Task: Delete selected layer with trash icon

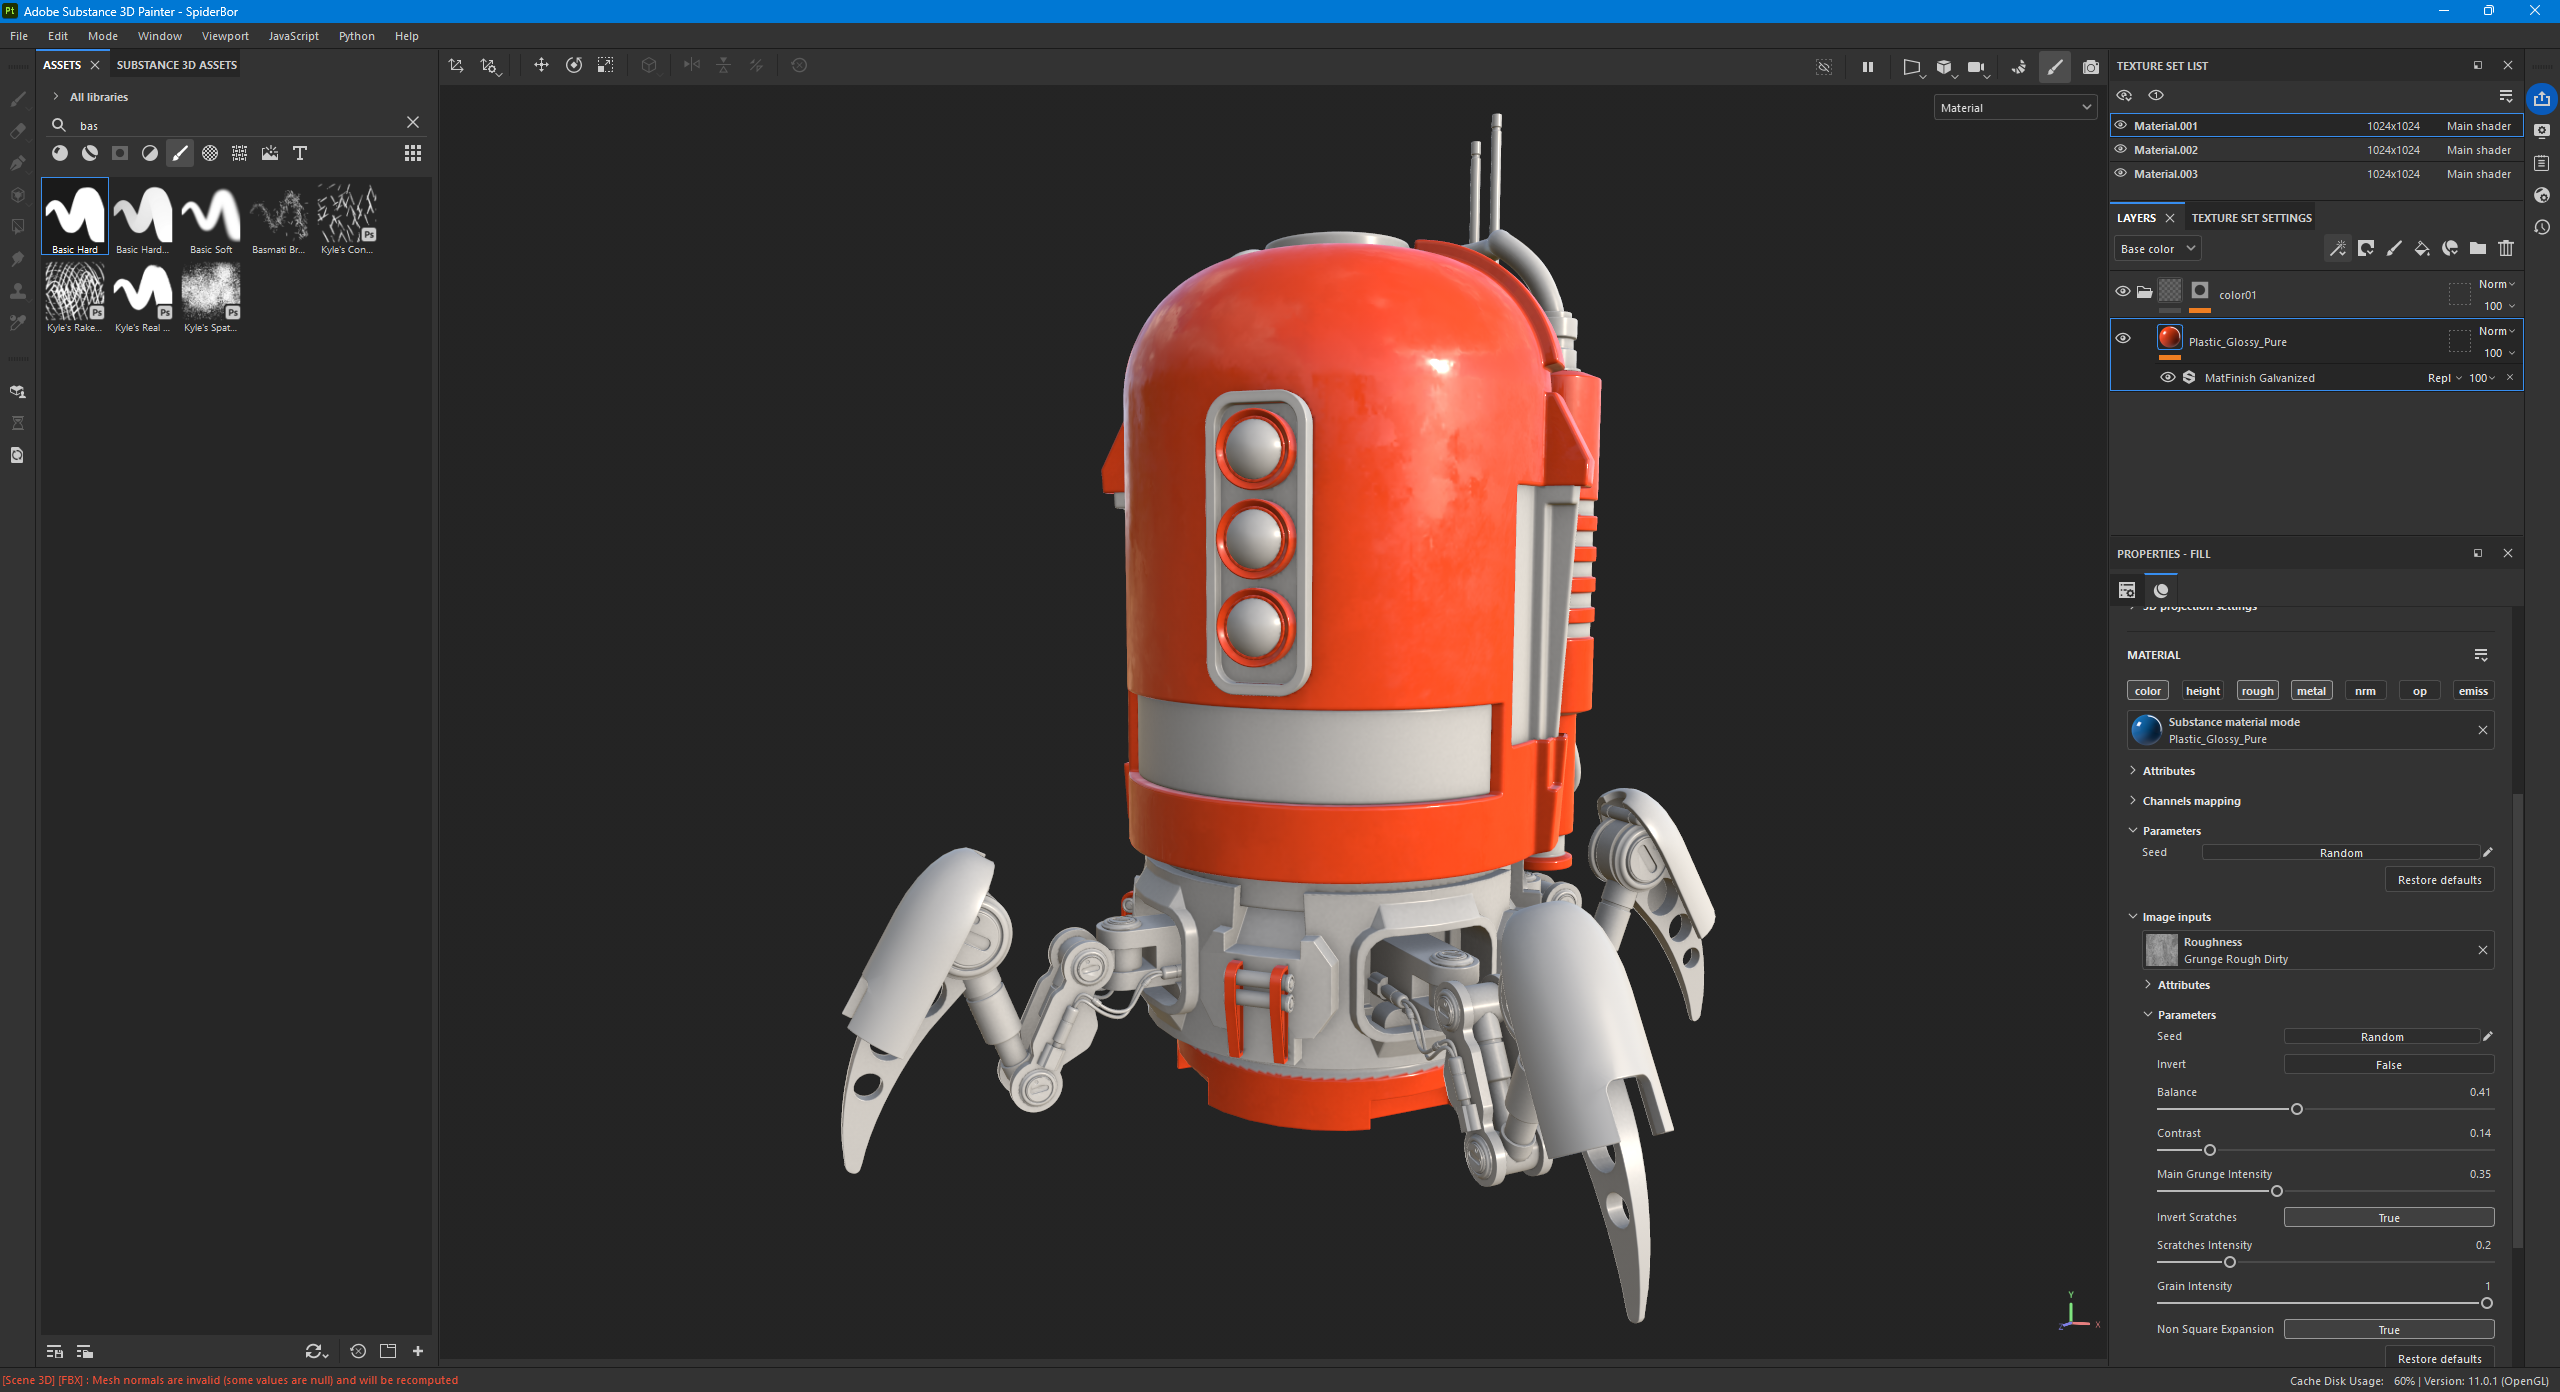Action: coord(2506,249)
